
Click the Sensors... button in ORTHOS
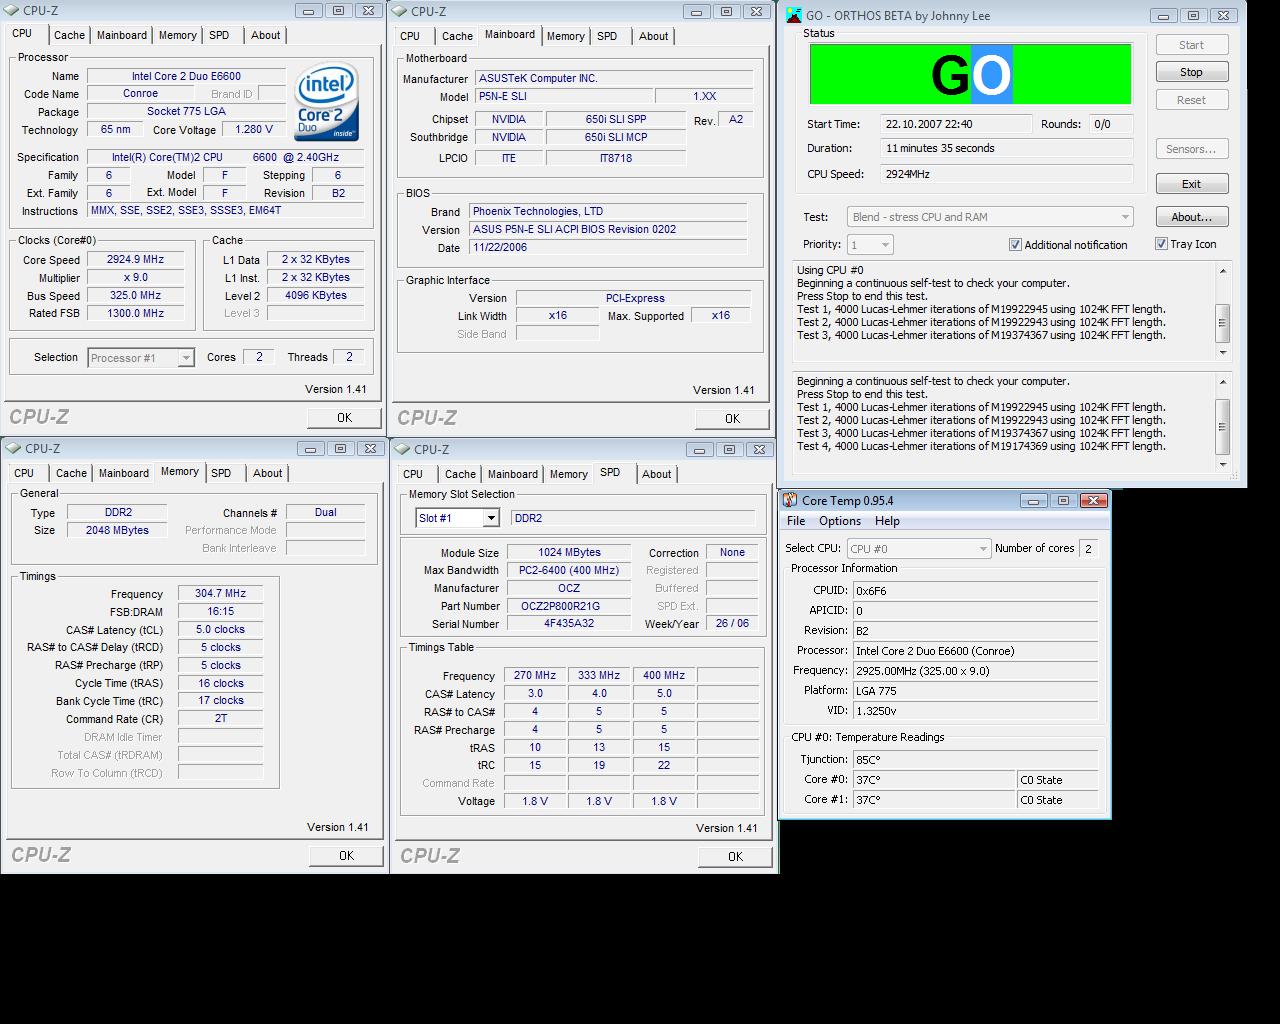tap(1191, 149)
